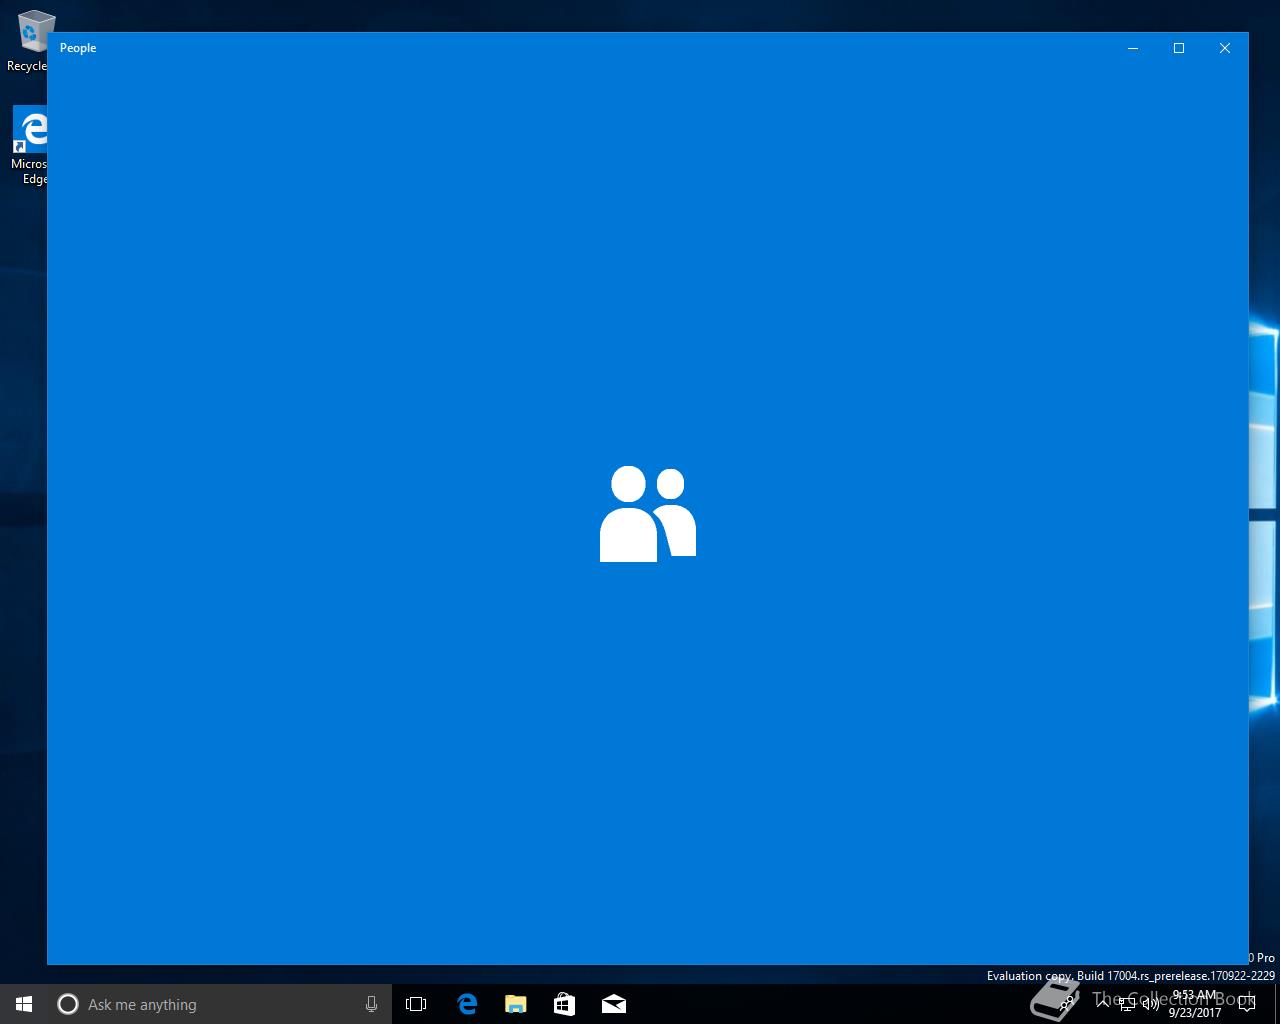Image resolution: width=1280 pixels, height=1024 pixels.
Task: Click the People title bar text
Action: (78, 48)
